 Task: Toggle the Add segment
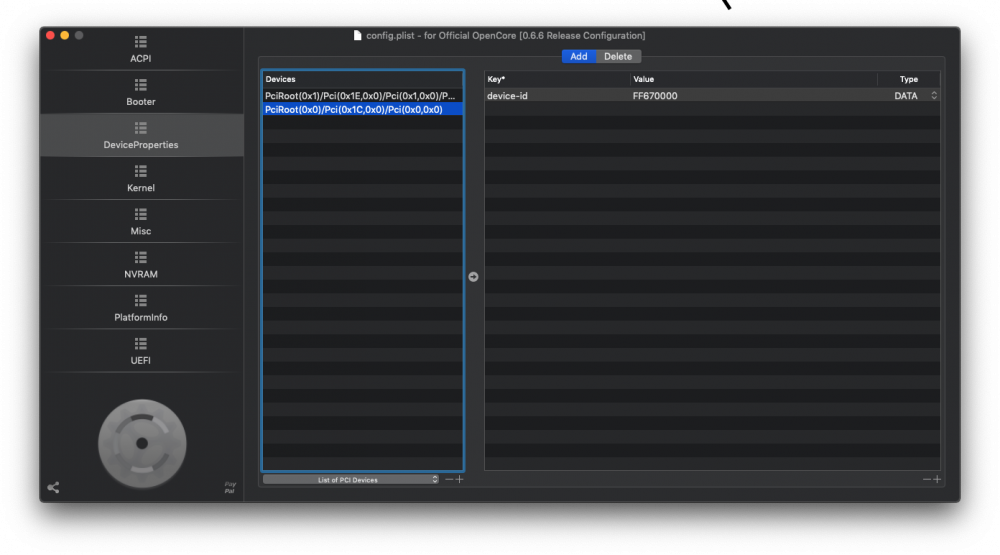[578, 56]
